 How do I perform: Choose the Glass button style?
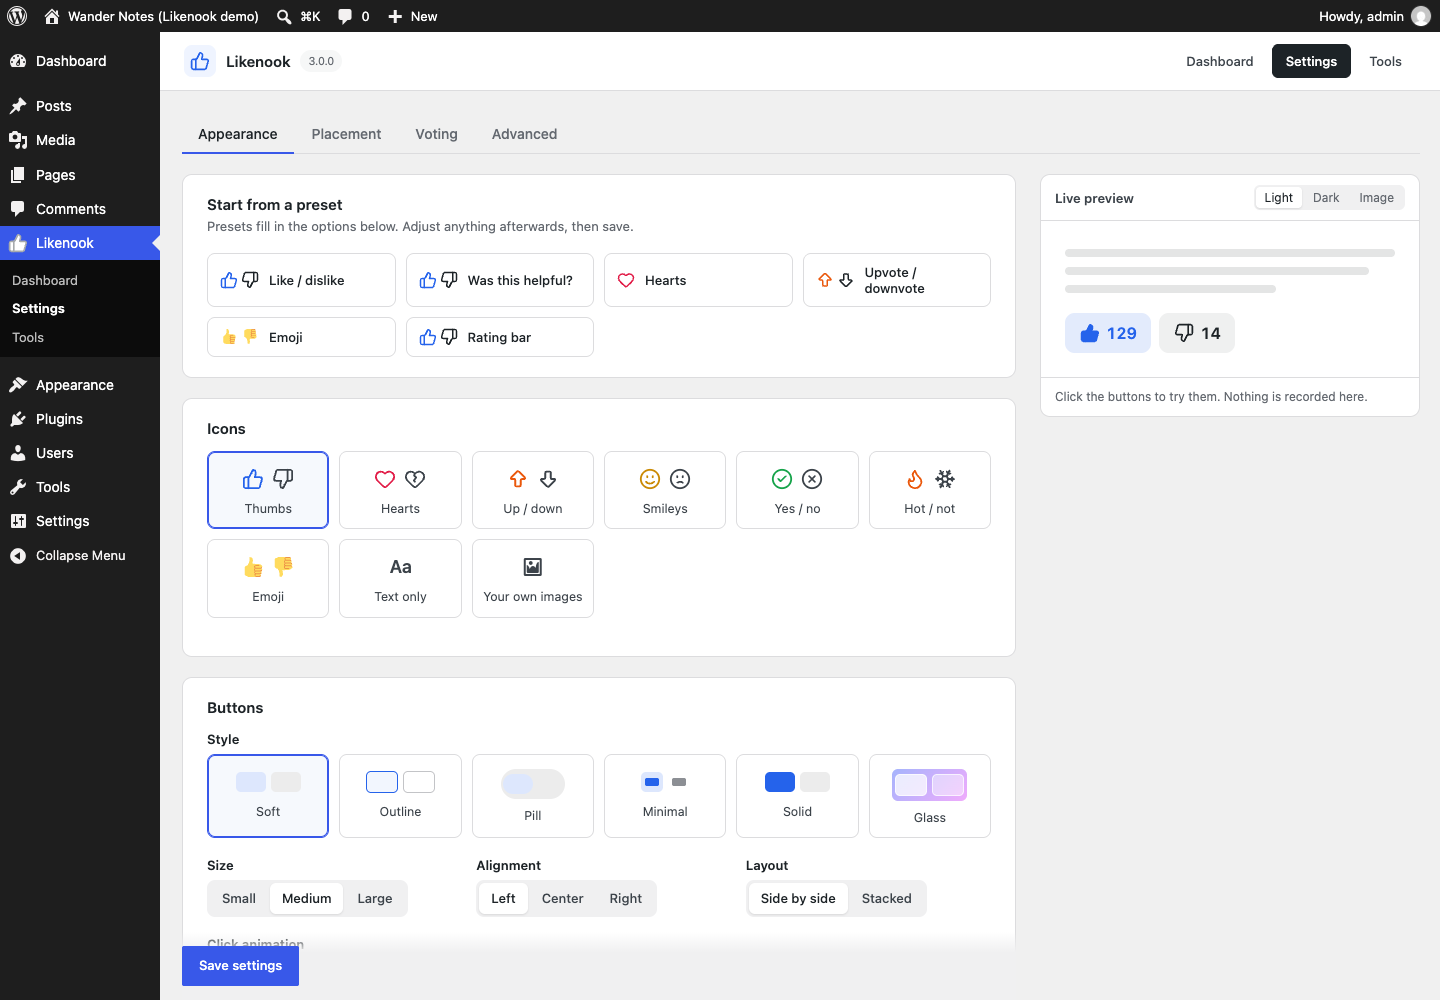point(930,796)
